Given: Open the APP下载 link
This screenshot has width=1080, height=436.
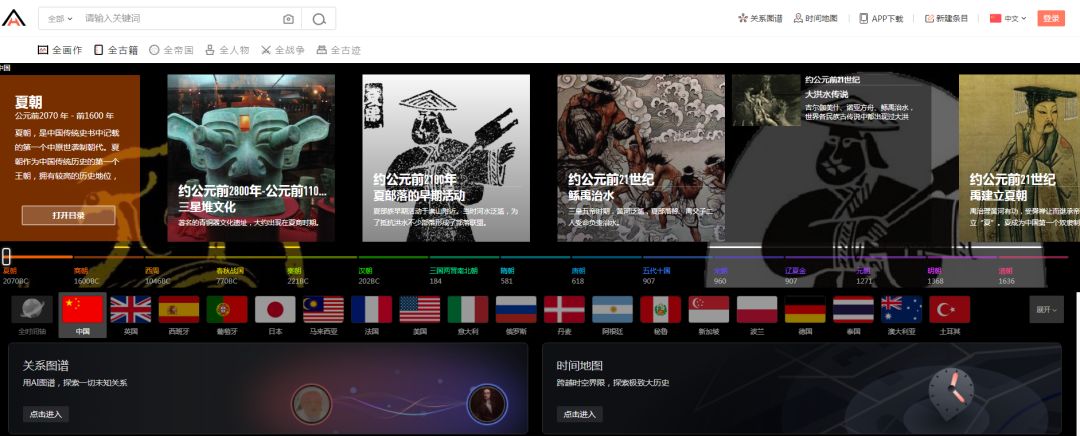Looking at the screenshot, I should pyautogui.click(x=881, y=19).
